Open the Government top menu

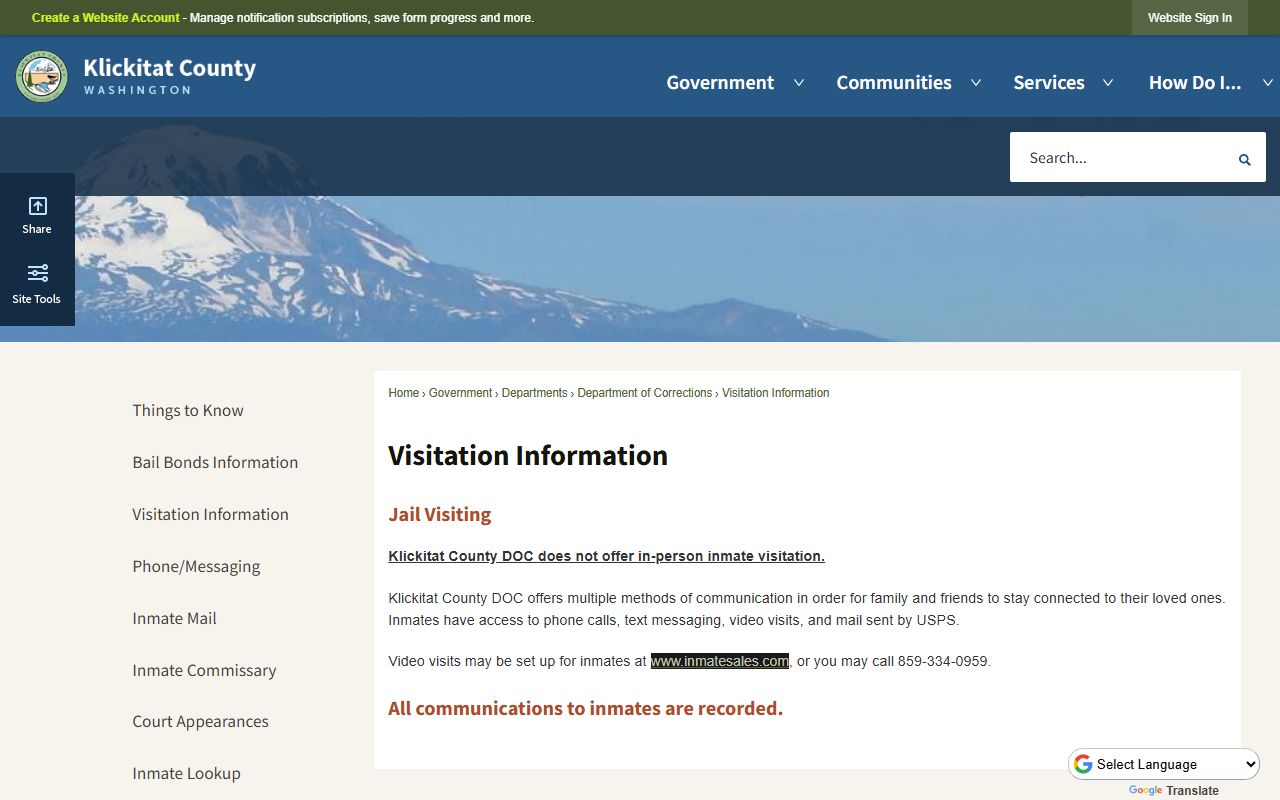click(720, 83)
